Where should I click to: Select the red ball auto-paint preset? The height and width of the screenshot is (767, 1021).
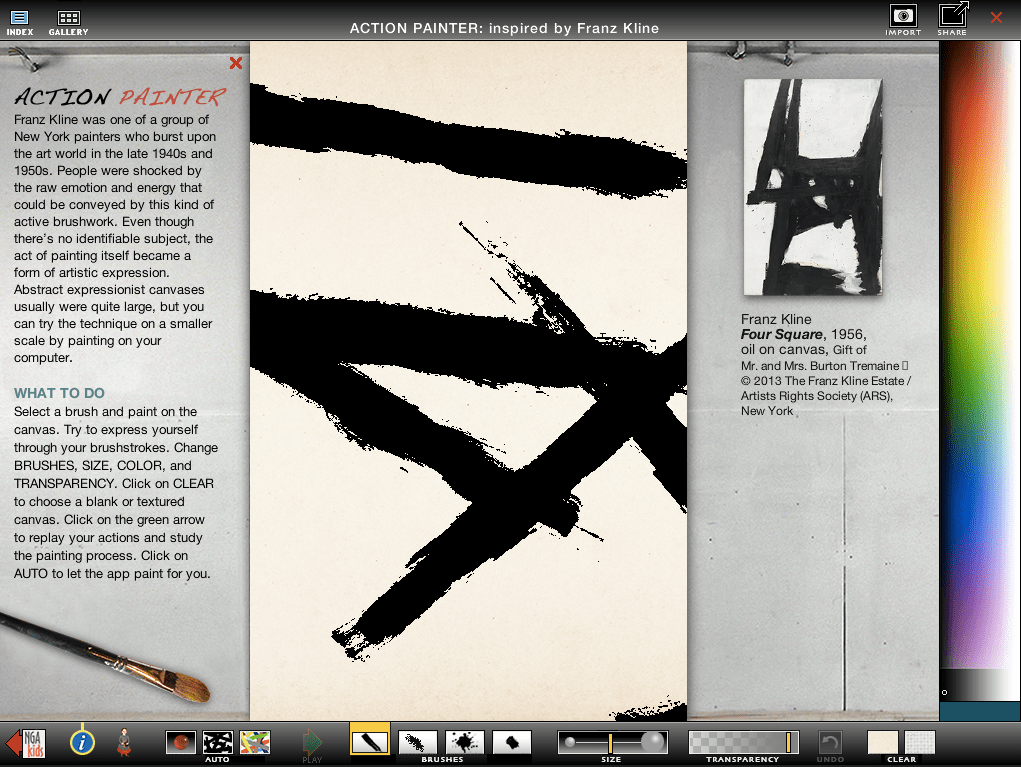180,742
